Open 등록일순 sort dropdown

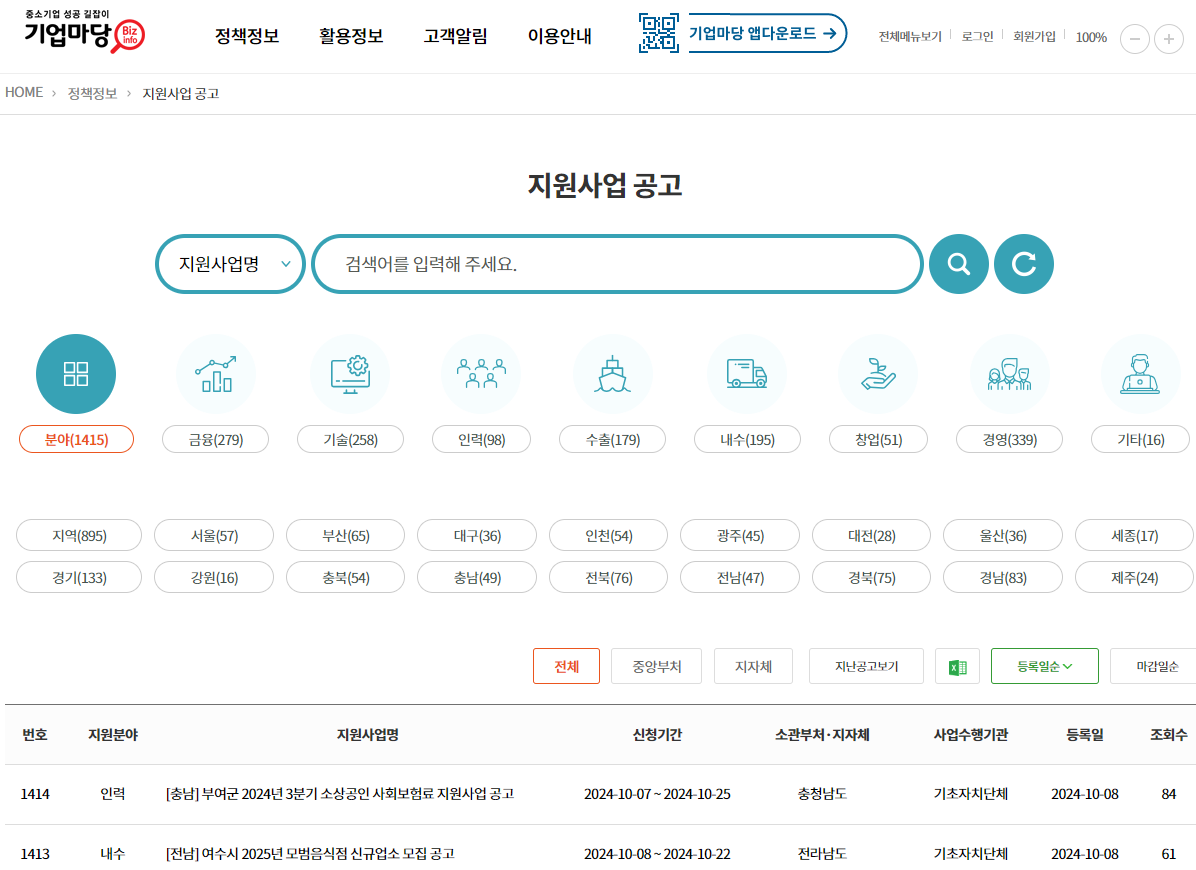(1044, 666)
